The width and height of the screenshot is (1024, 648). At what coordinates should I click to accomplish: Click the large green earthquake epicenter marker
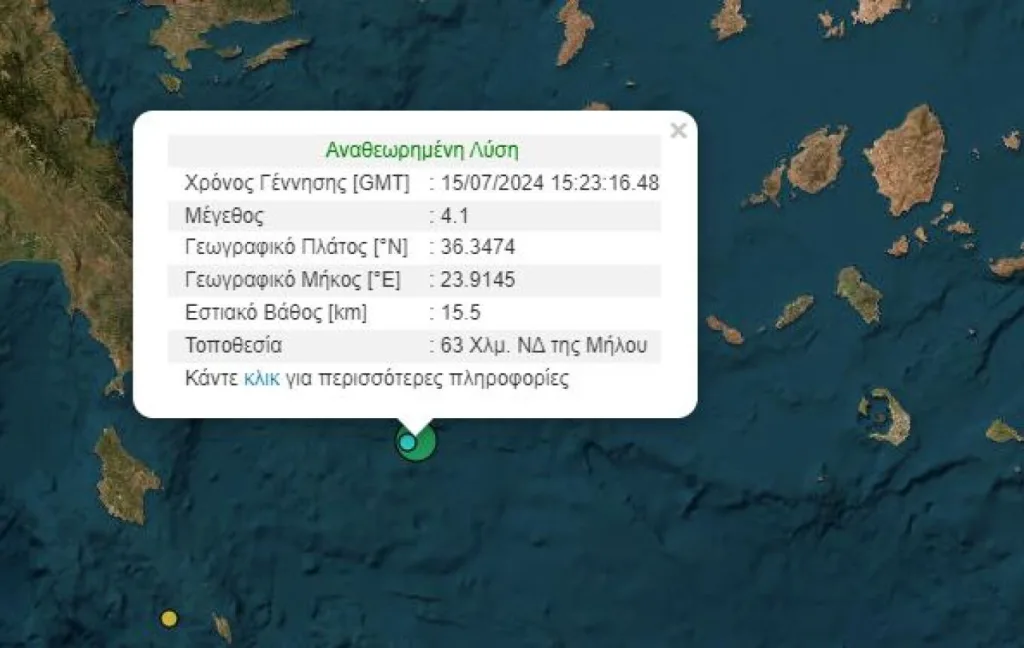tap(424, 444)
